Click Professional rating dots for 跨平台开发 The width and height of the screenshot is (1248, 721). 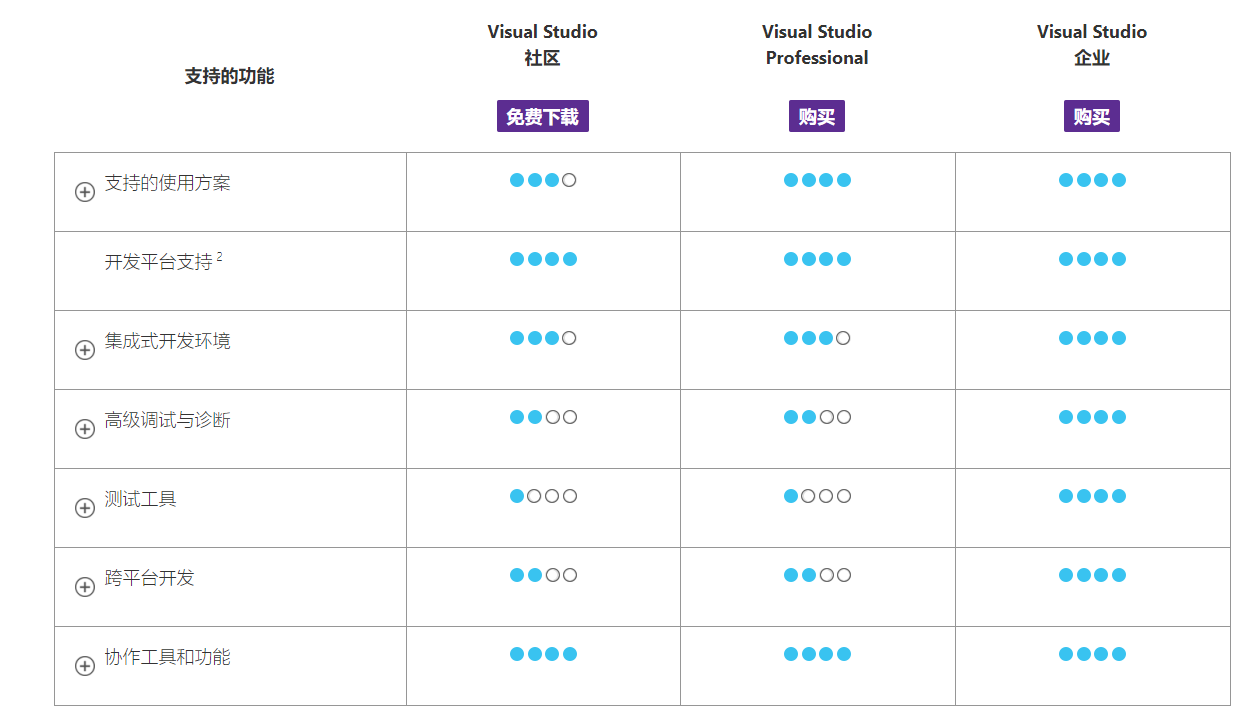click(817, 575)
